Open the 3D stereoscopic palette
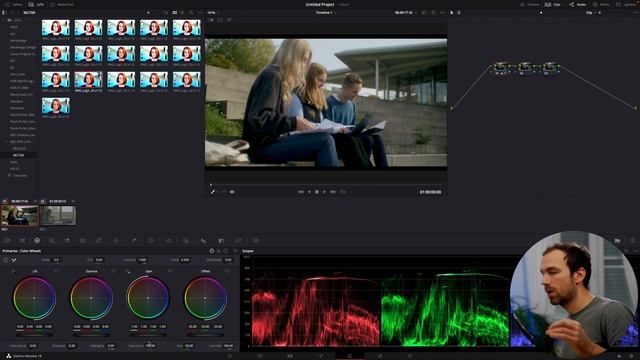 pyautogui.click(x=256, y=241)
